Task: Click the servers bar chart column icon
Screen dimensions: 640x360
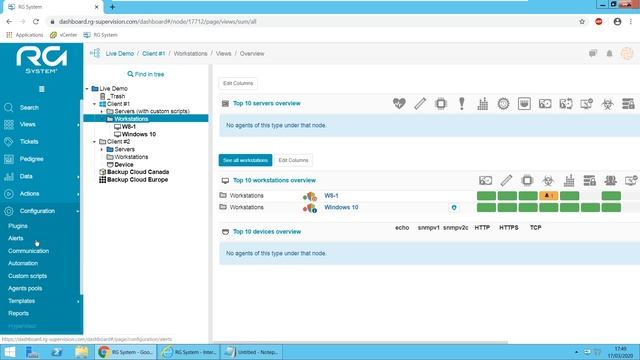Action: point(482,104)
